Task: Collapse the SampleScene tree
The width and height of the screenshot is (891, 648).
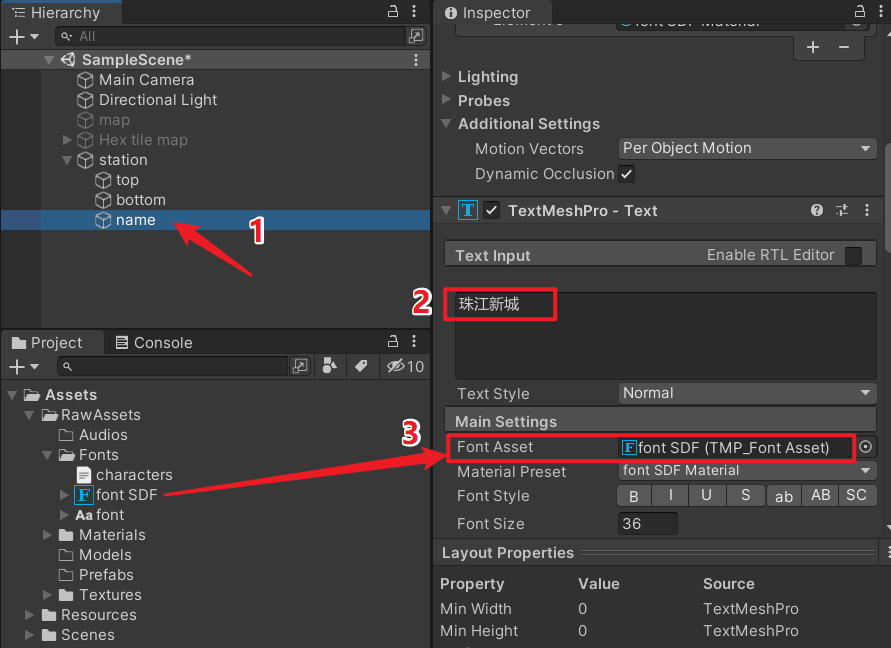Action: 49,60
